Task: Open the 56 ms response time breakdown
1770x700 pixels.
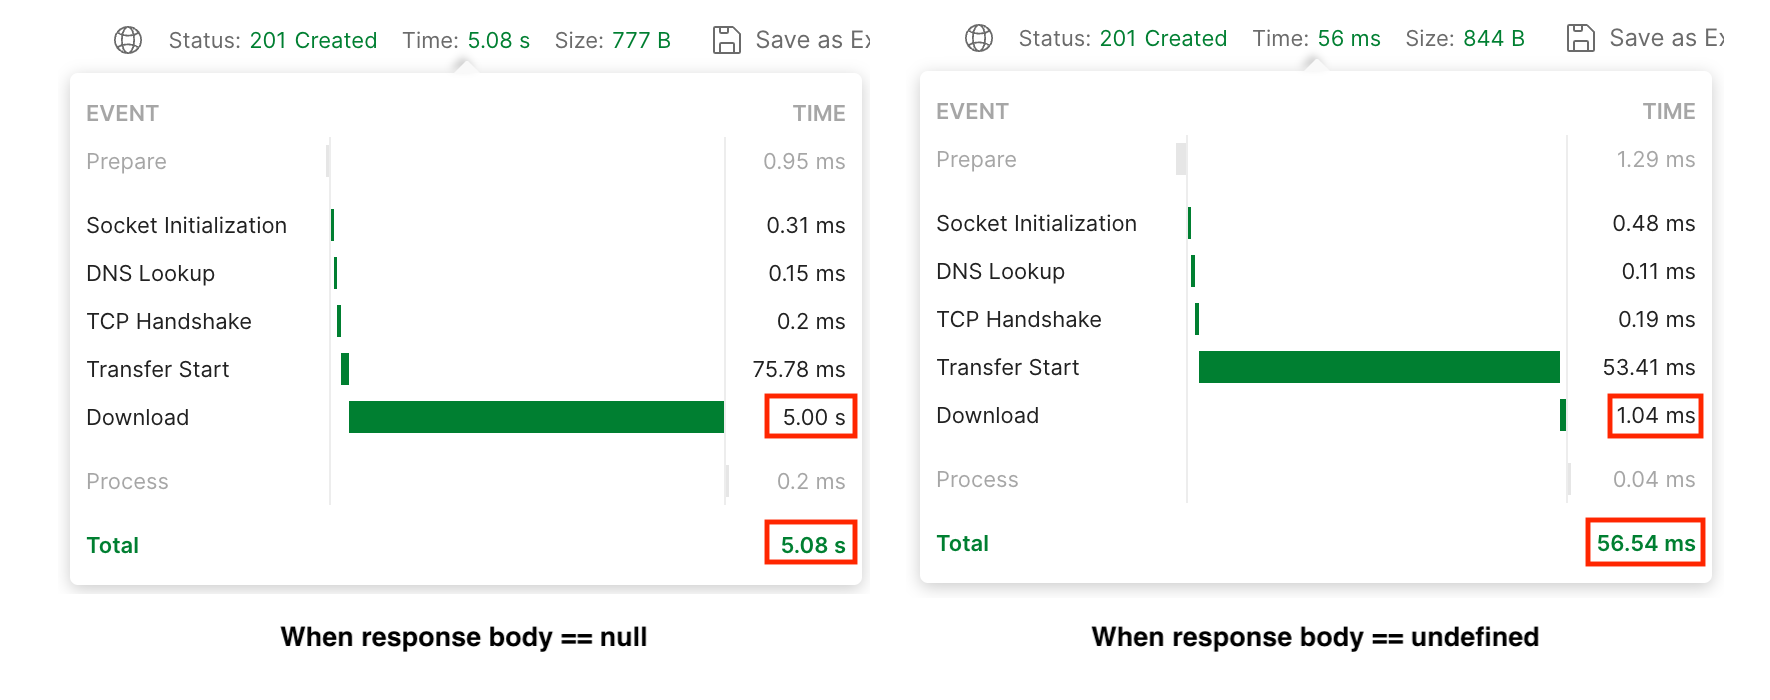Action: click(x=1348, y=38)
